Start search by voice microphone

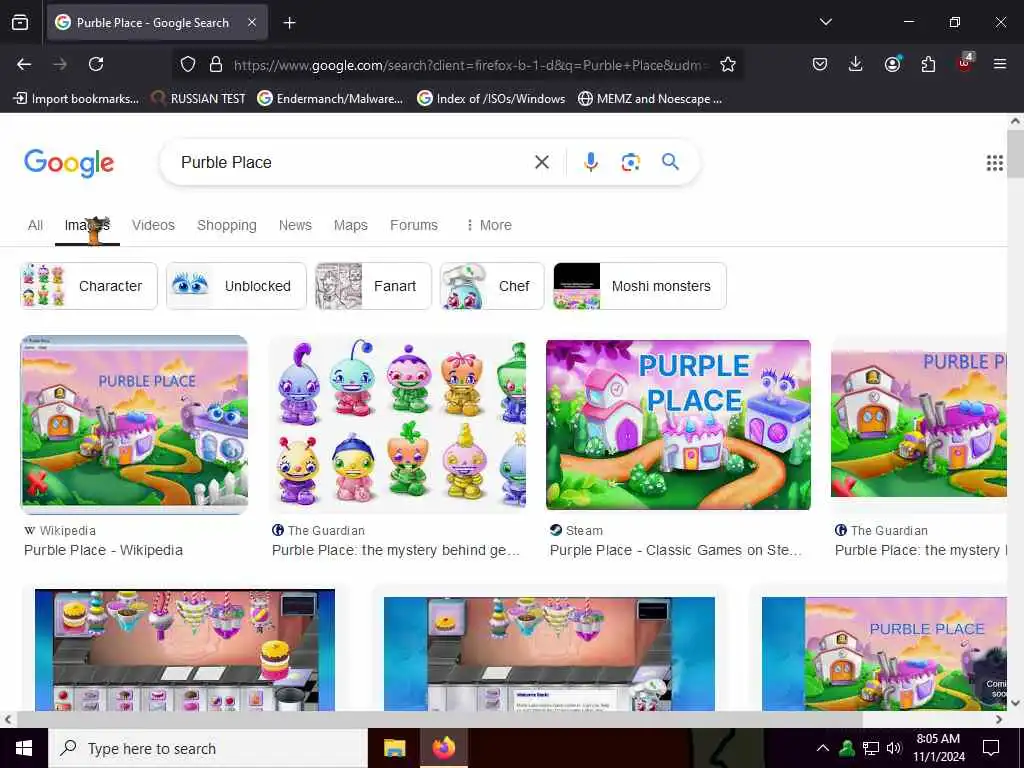[590, 162]
